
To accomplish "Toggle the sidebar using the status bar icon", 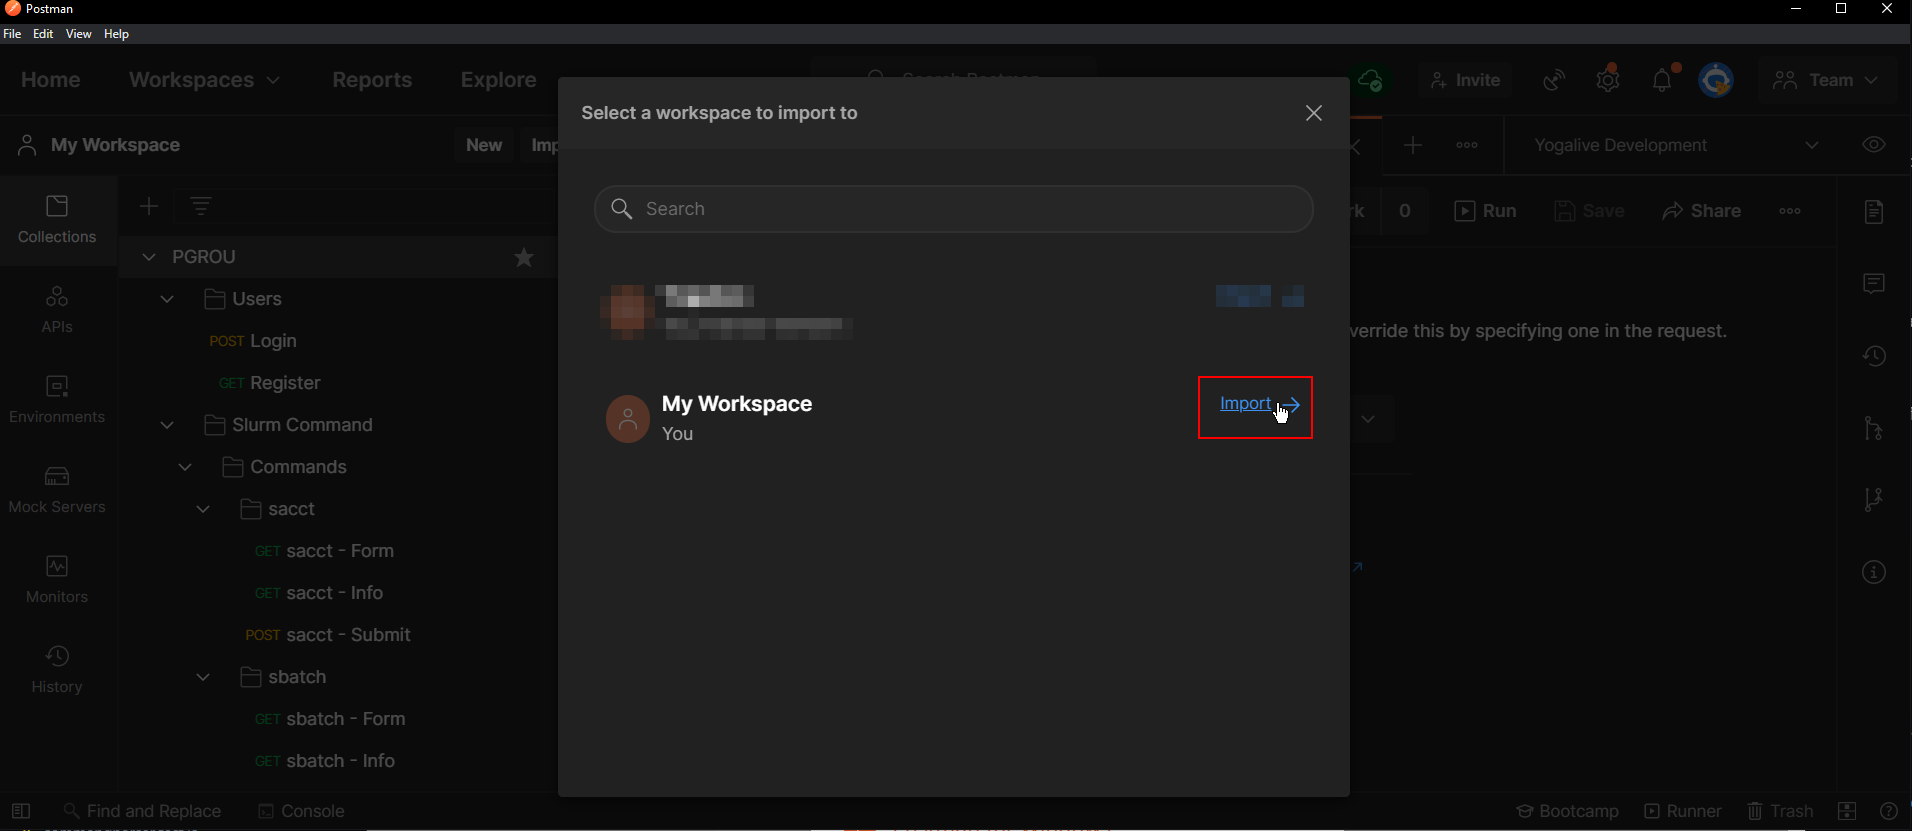I will coord(21,811).
